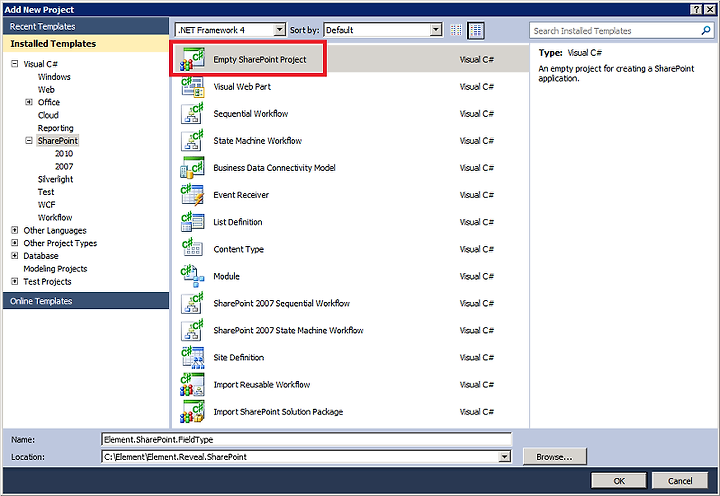Screen dimensions: 720x496
Task: Select Web under Visual C#
Action: click(x=46, y=90)
